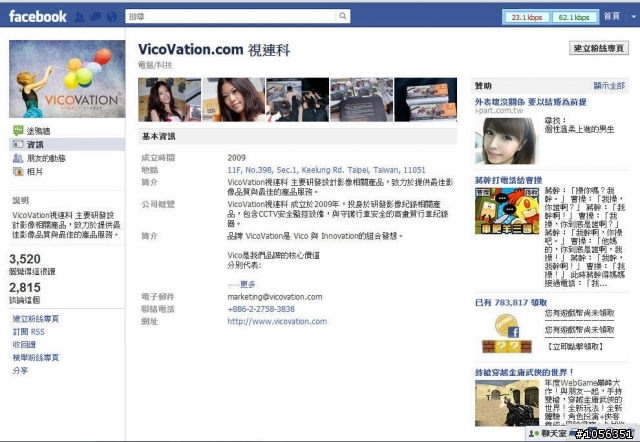Click 分享 share link

pyautogui.click(x=20, y=371)
